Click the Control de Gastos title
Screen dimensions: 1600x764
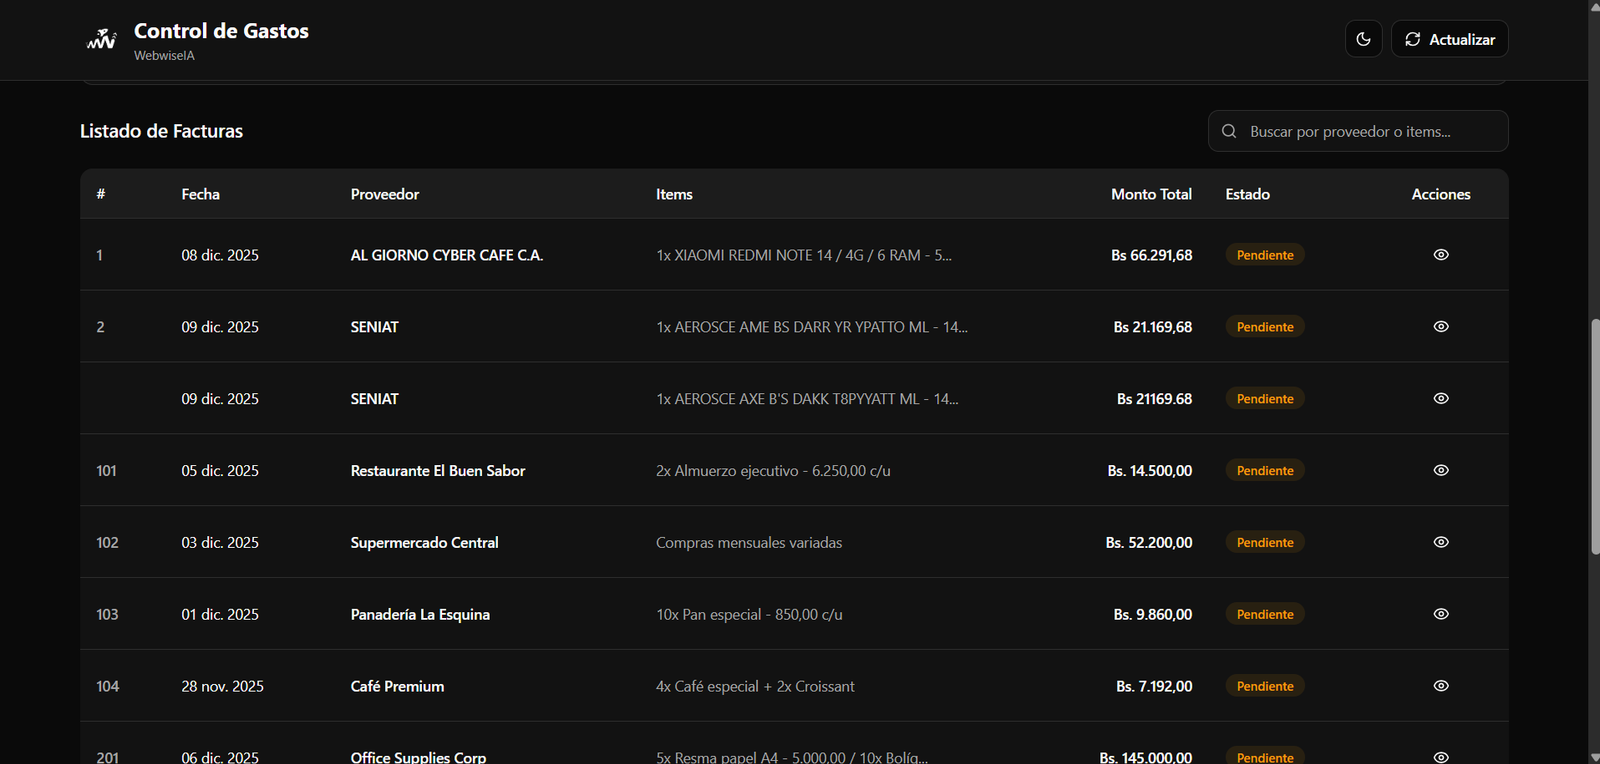pyautogui.click(x=221, y=31)
